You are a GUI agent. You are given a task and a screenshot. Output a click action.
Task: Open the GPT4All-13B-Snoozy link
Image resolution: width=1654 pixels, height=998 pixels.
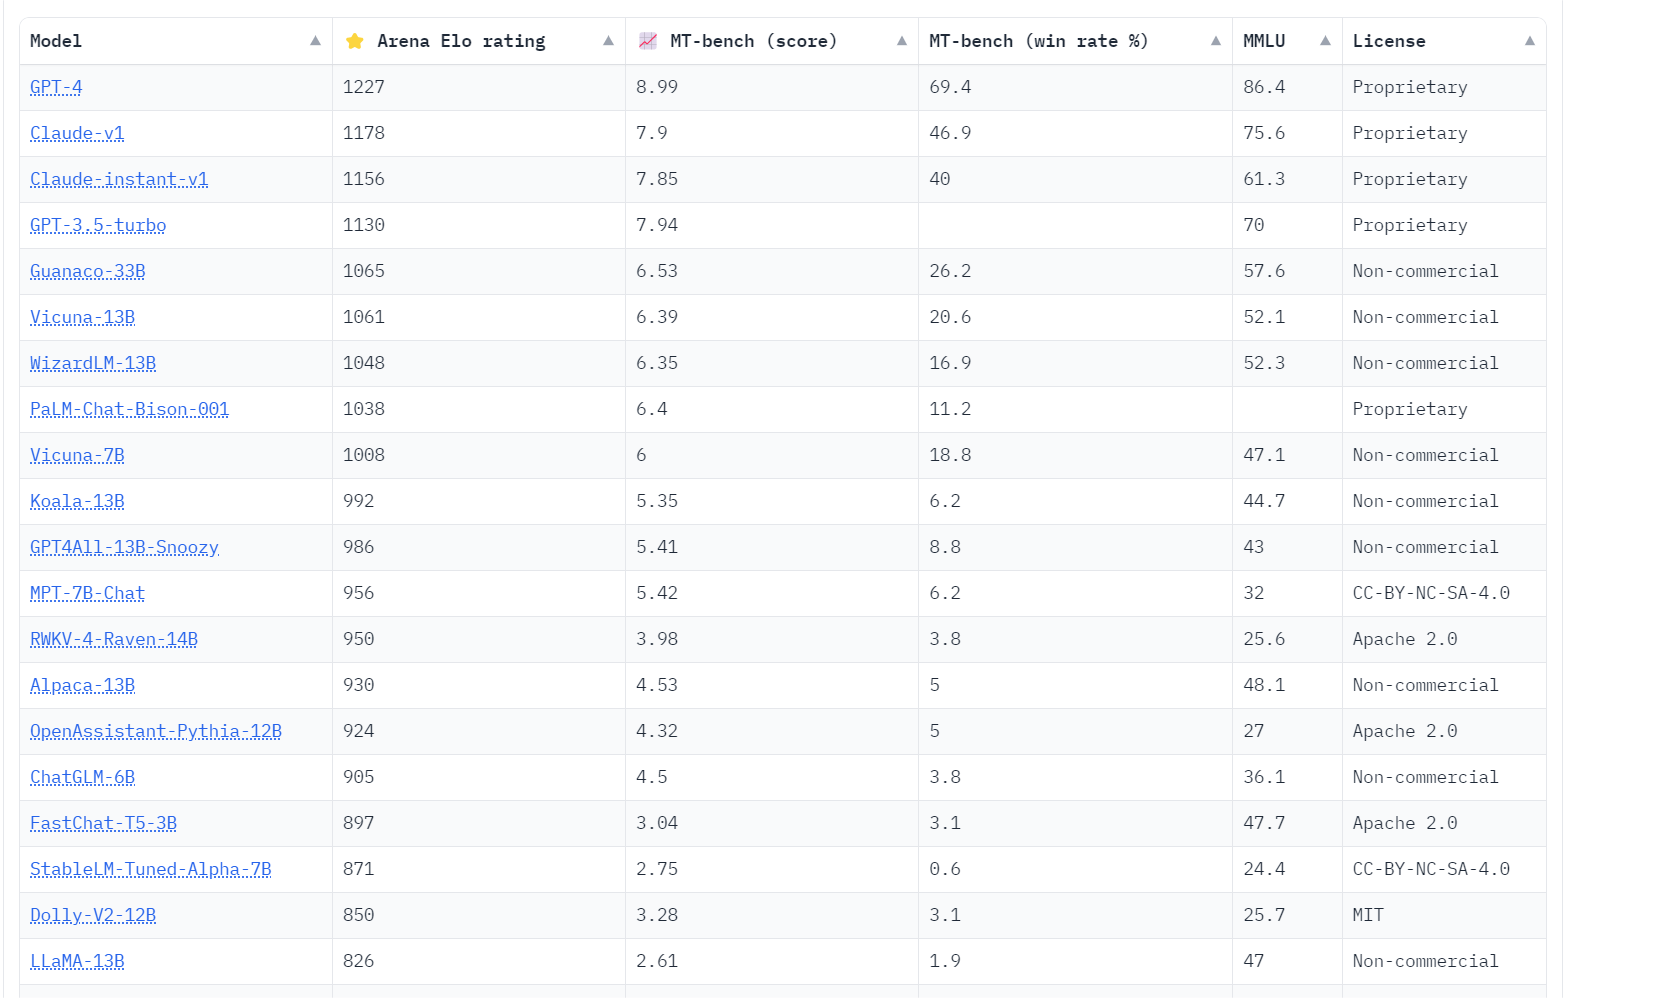(124, 547)
